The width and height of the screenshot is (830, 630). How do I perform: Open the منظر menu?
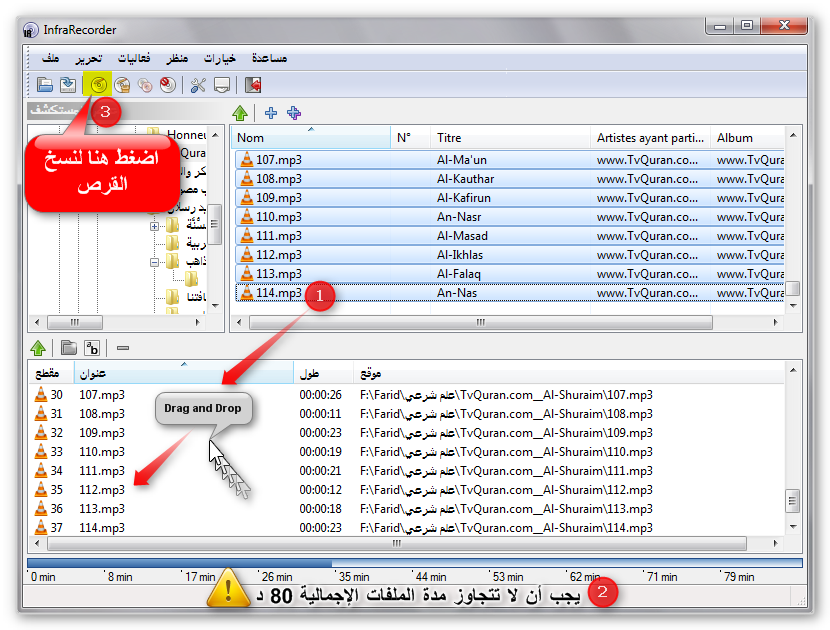click(177, 58)
